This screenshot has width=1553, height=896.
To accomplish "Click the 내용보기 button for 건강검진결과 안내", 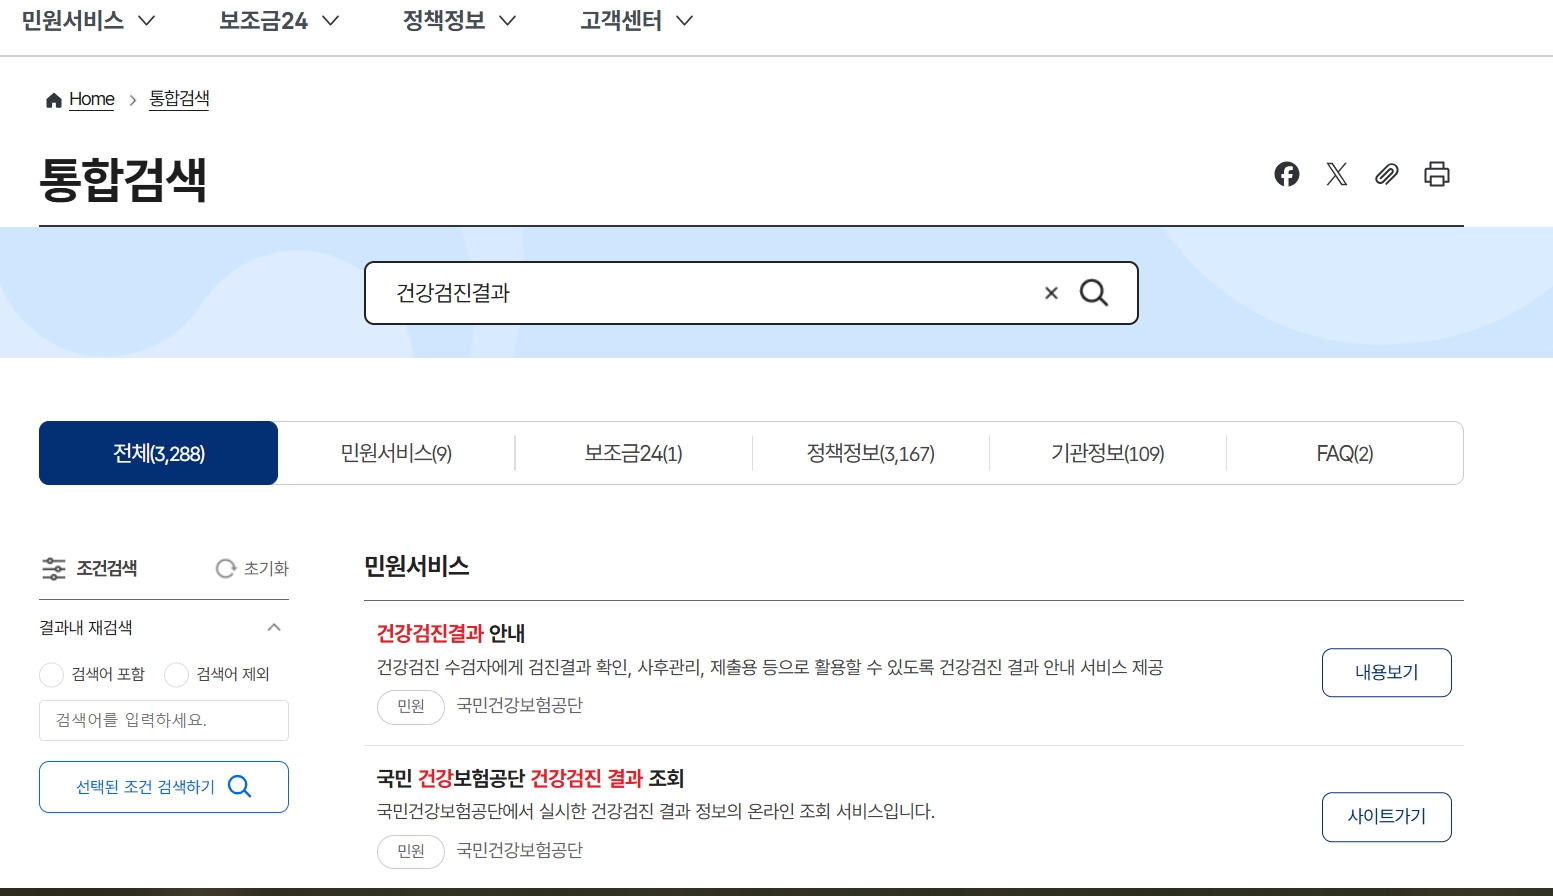I will 1386,672.
